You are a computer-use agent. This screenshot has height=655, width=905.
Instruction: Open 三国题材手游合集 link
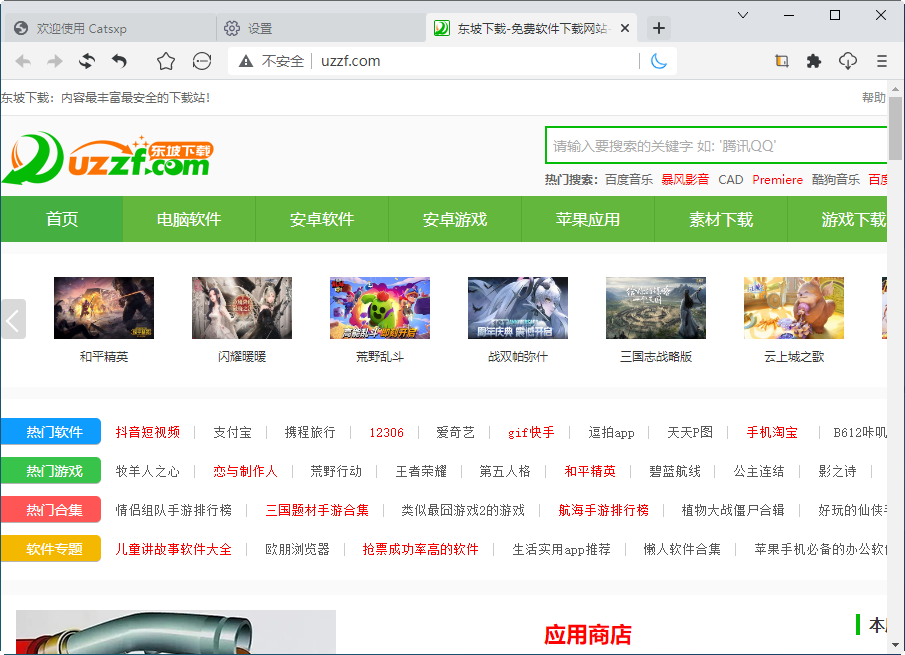point(317,510)
